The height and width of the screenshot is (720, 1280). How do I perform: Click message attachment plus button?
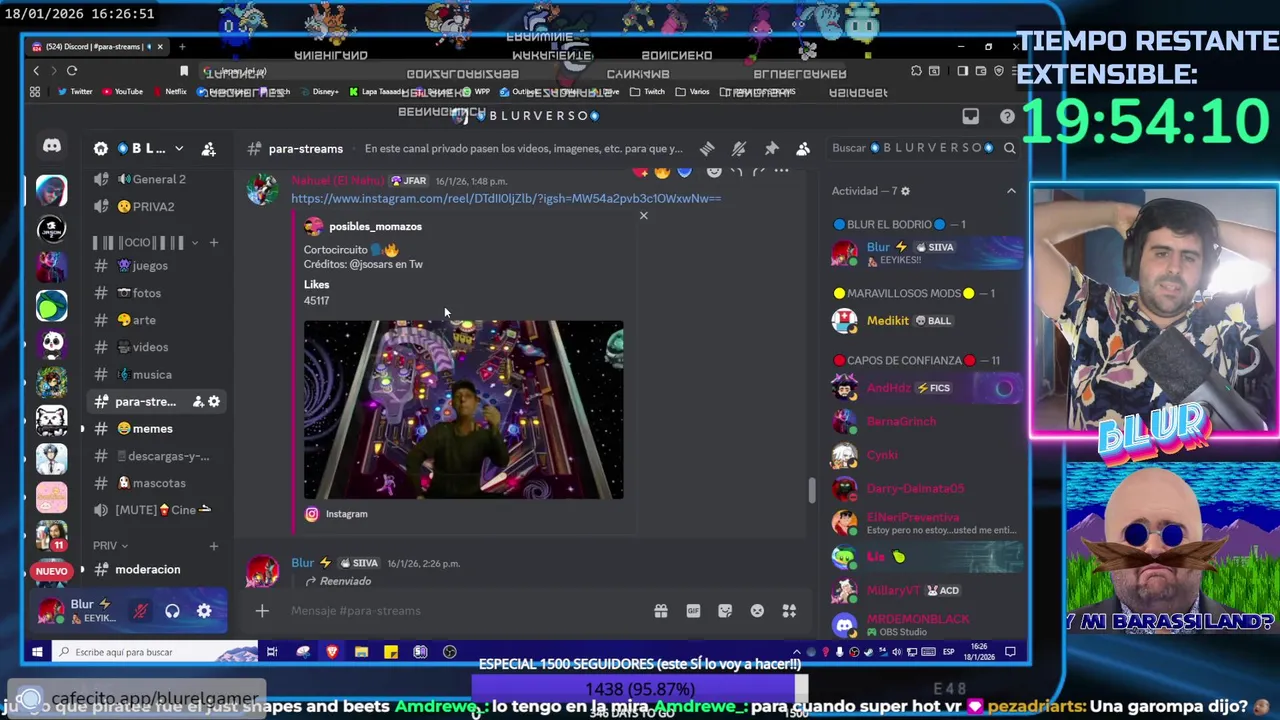point(262,611)
